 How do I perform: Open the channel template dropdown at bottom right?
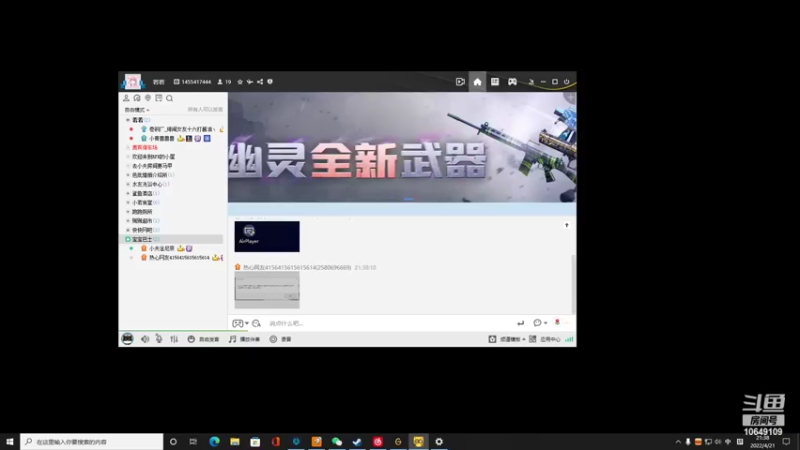(x=507, y=339)
